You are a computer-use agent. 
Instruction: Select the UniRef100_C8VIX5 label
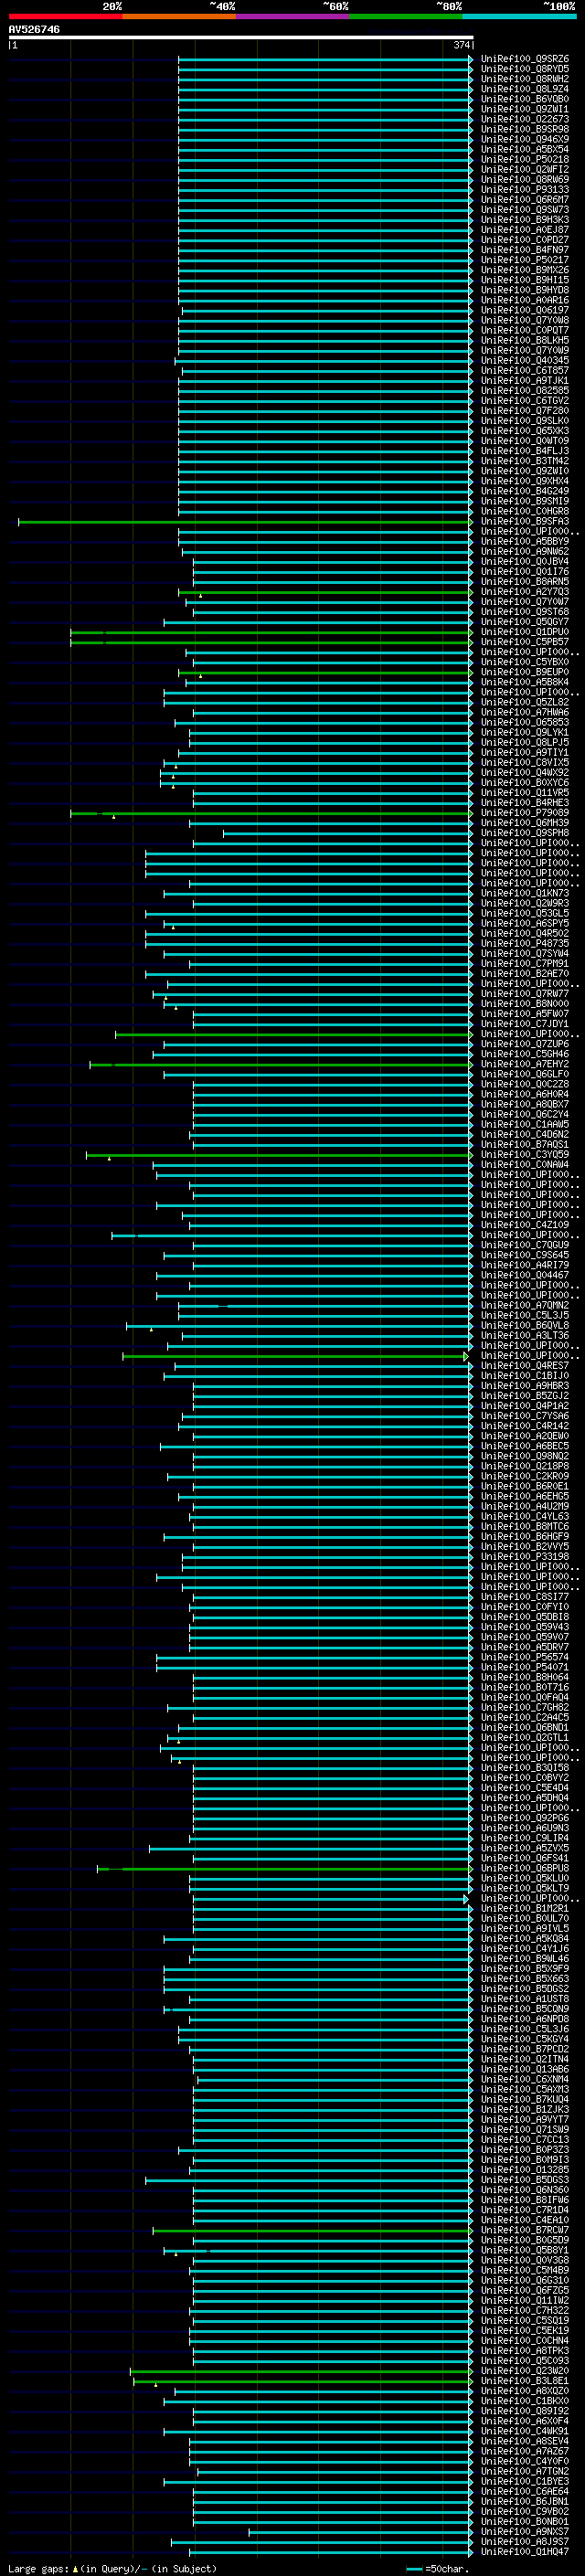click(525, 763)
